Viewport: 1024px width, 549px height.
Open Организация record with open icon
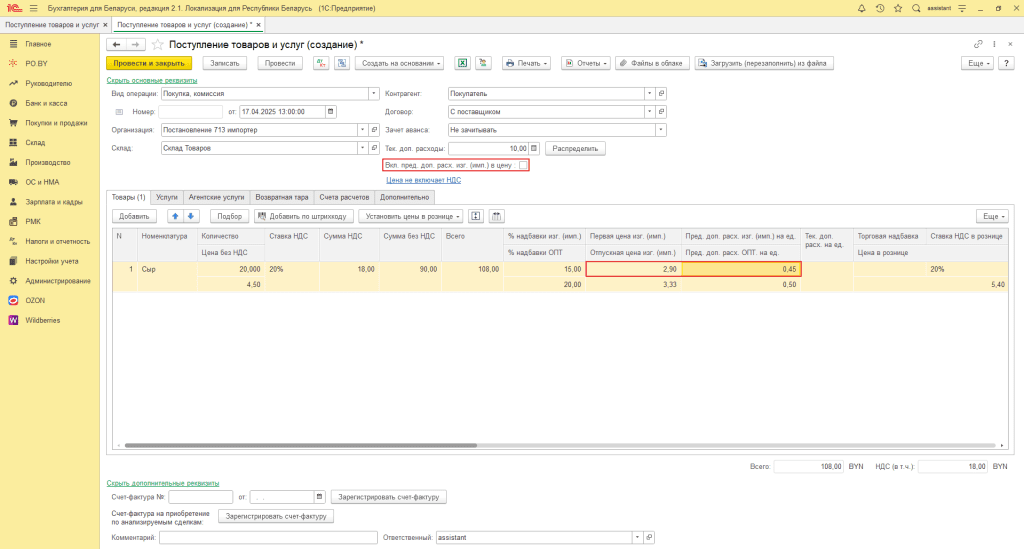click(374, 130)
